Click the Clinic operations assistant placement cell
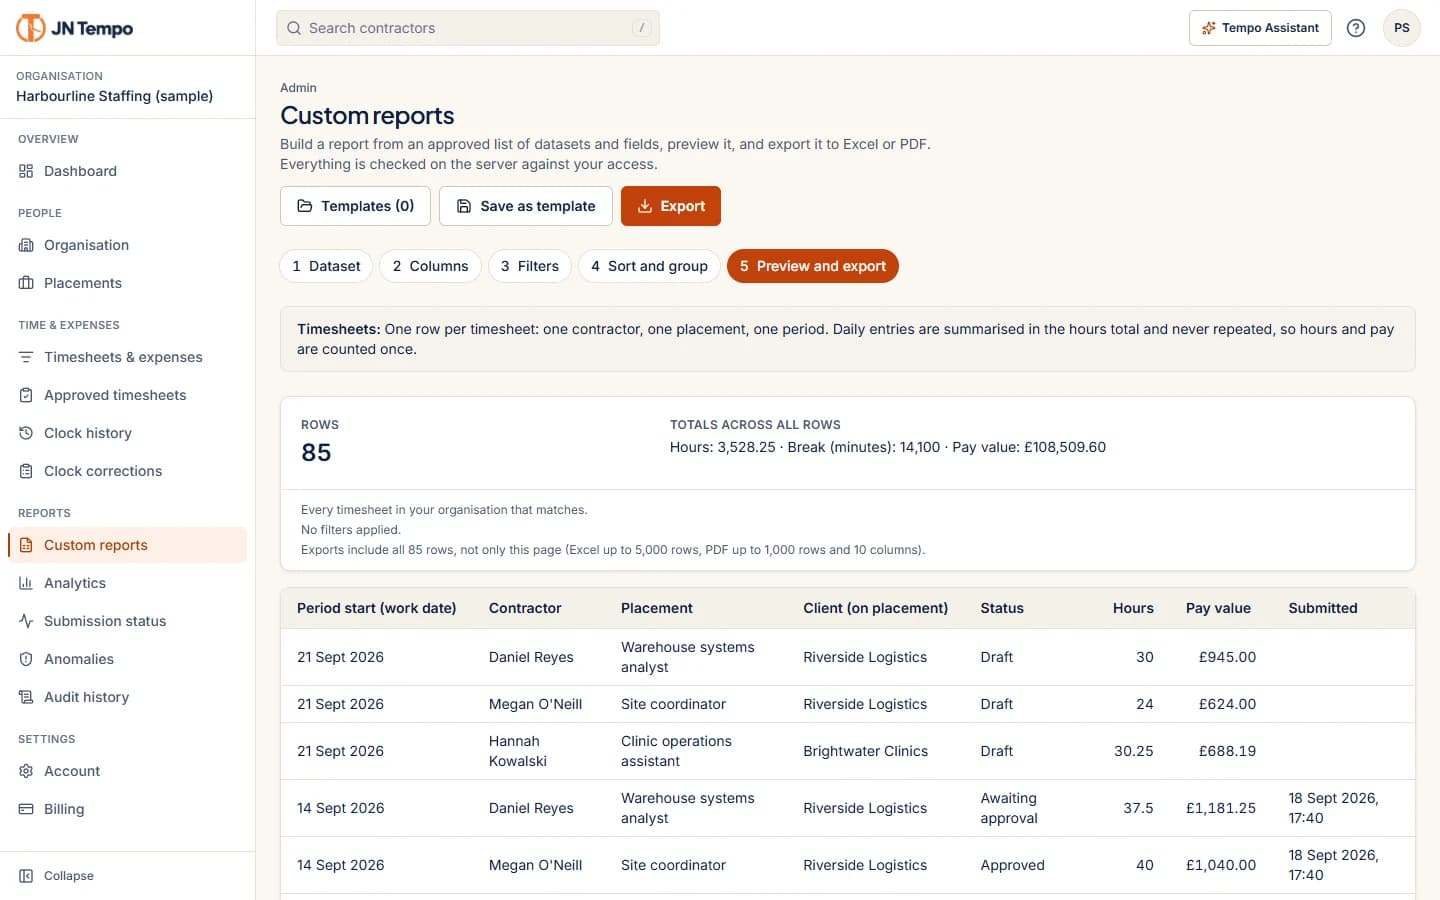 676,751
